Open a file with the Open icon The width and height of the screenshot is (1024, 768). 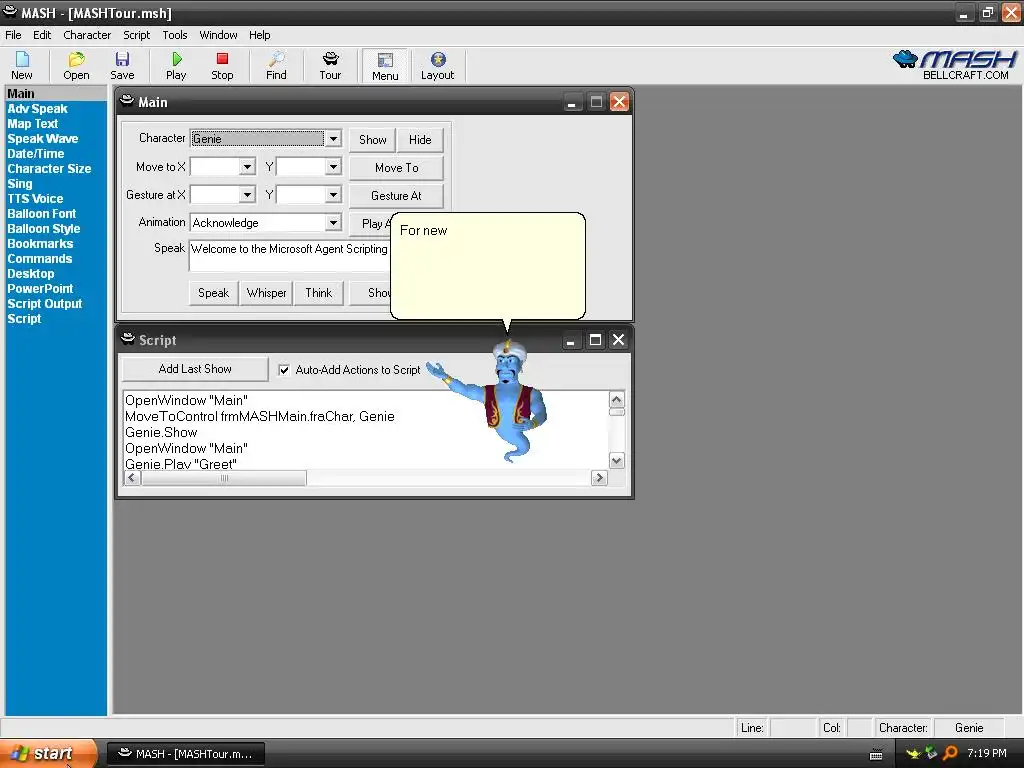click(76, 65)
